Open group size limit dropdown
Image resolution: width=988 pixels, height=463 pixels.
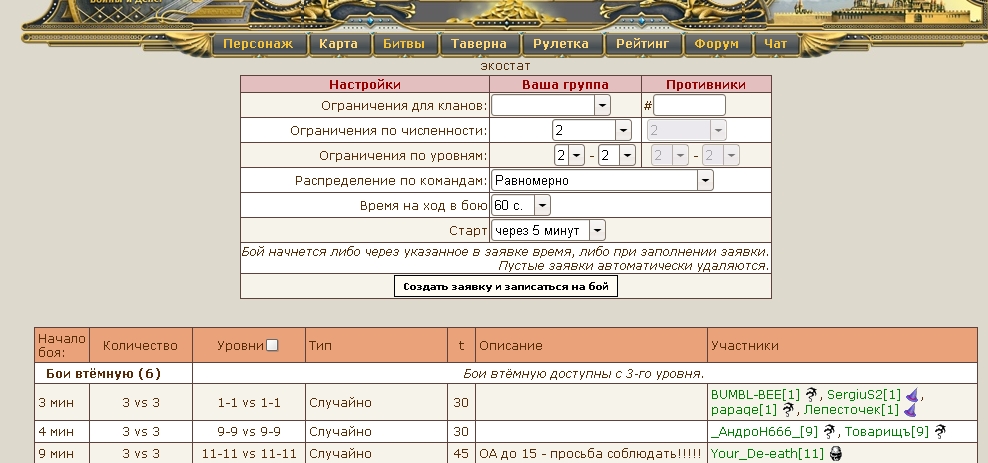(622, 130)
